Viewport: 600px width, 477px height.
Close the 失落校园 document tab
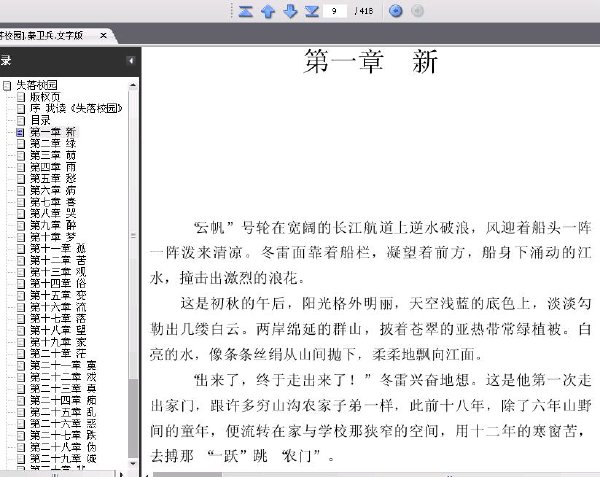(x=103, y=36)
